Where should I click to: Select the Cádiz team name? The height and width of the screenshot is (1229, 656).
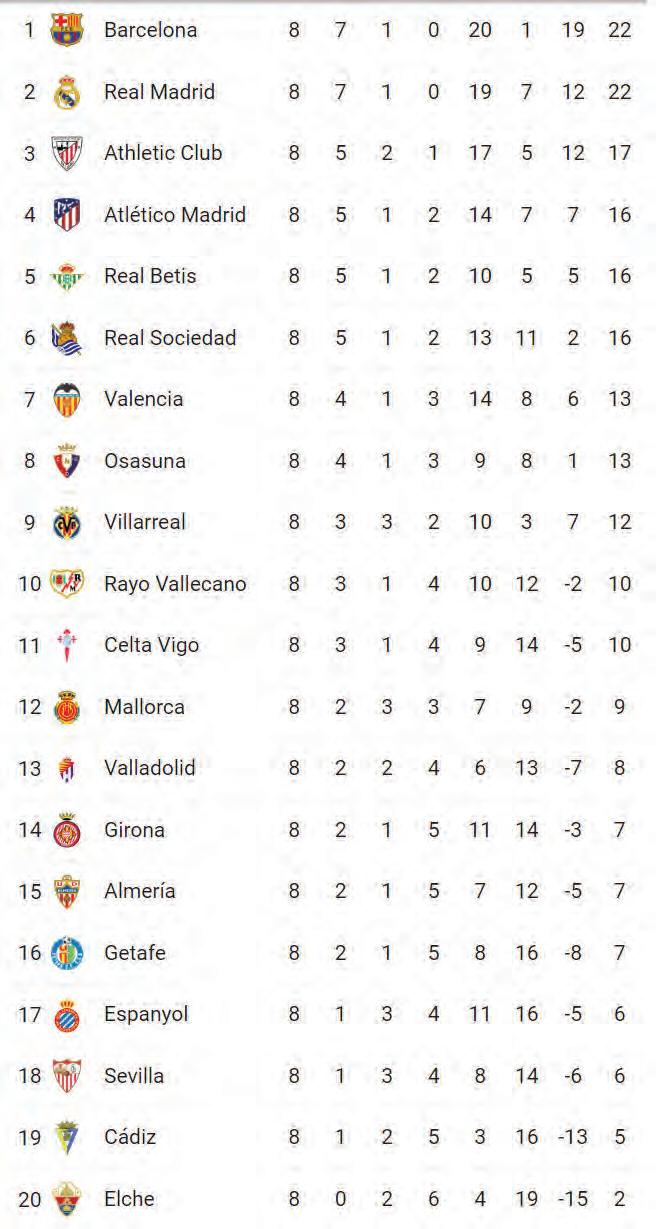[130, 1137]
